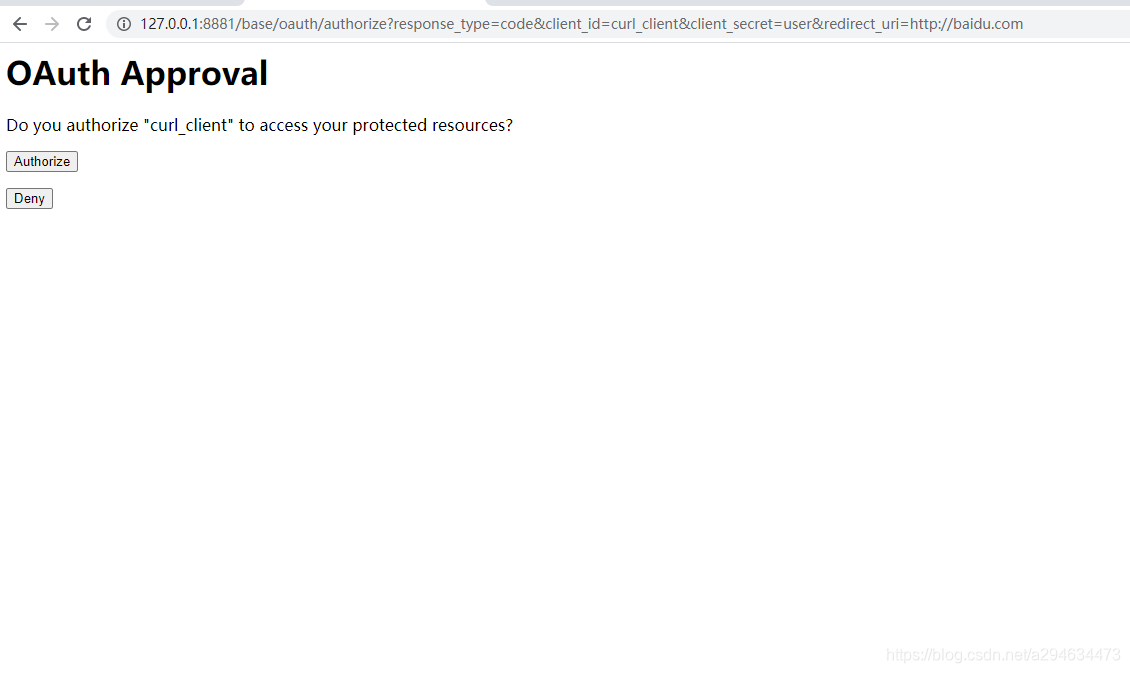Select the active browser tab at top

pos(365,3)
